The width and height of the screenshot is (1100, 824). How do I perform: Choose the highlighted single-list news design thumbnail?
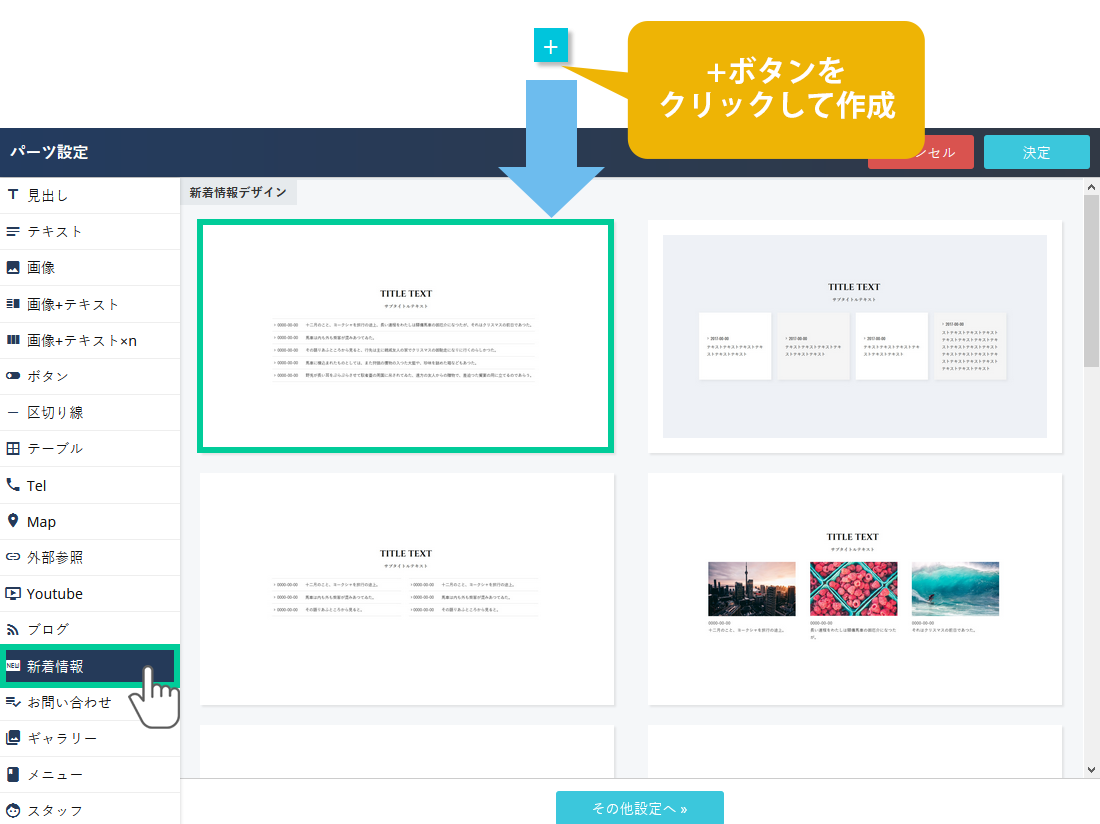pyautogui.click(x=406, y=337)
